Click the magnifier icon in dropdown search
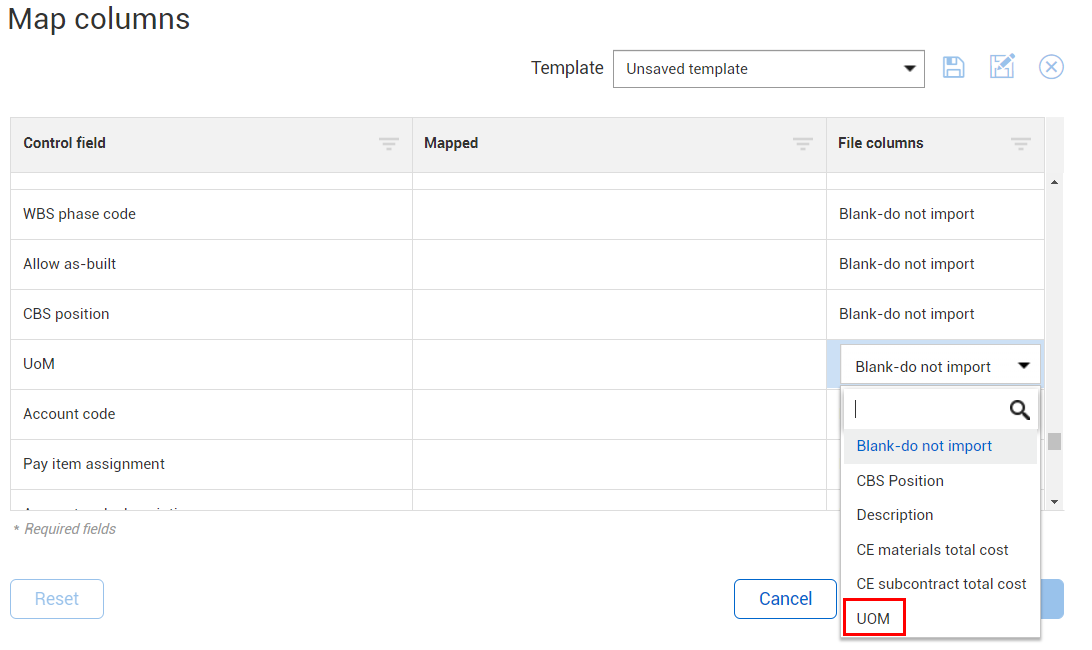Screen dimensions: 1092x650 point(1019,410)
